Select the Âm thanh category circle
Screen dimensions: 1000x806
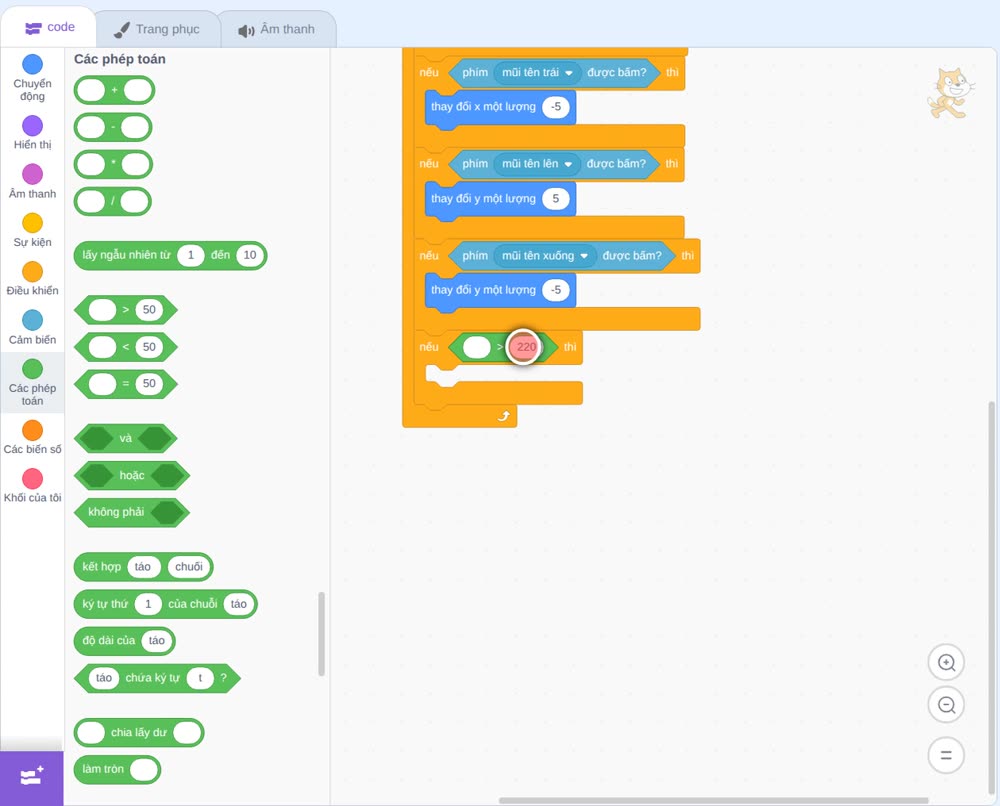[x=33, y=174]
